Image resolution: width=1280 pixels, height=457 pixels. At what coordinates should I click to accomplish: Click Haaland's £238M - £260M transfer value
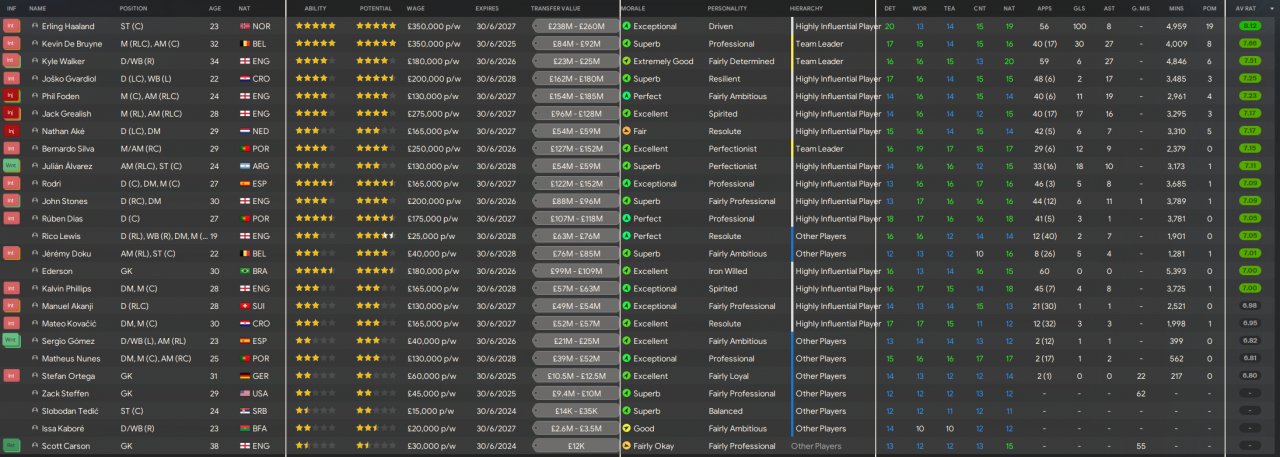coord(577,26)
